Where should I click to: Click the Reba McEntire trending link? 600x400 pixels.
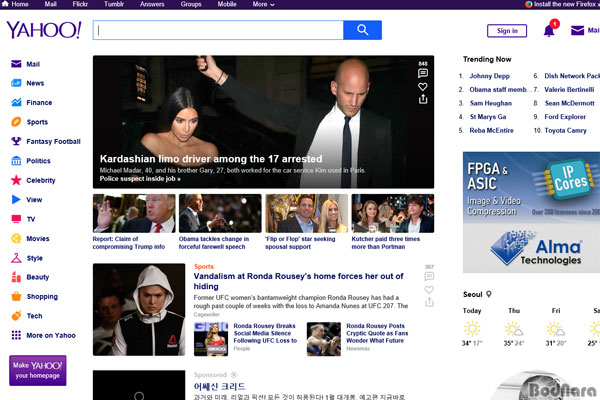491,130
